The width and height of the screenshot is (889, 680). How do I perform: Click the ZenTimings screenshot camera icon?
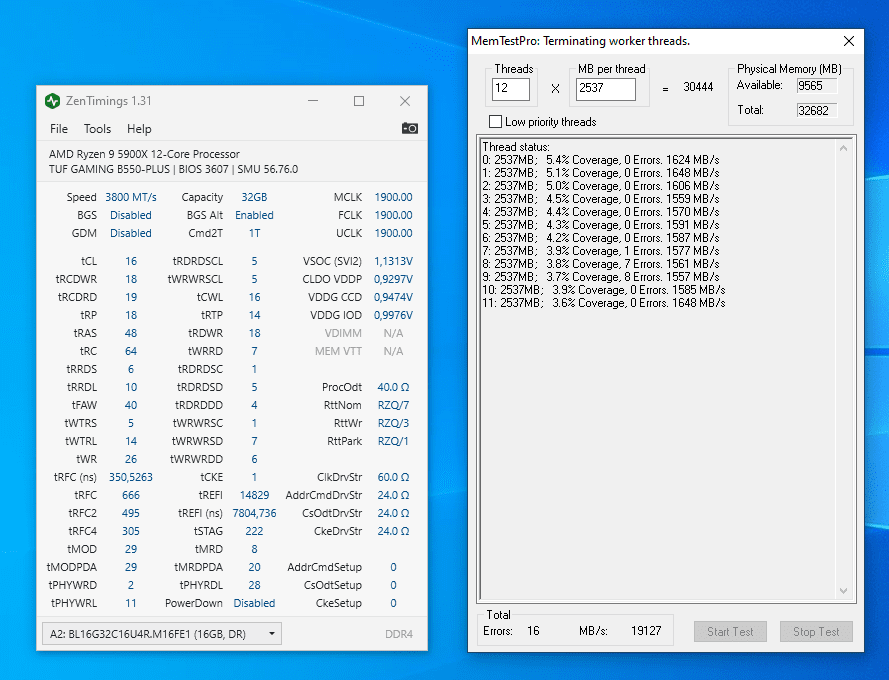click(x=409, y=128)
